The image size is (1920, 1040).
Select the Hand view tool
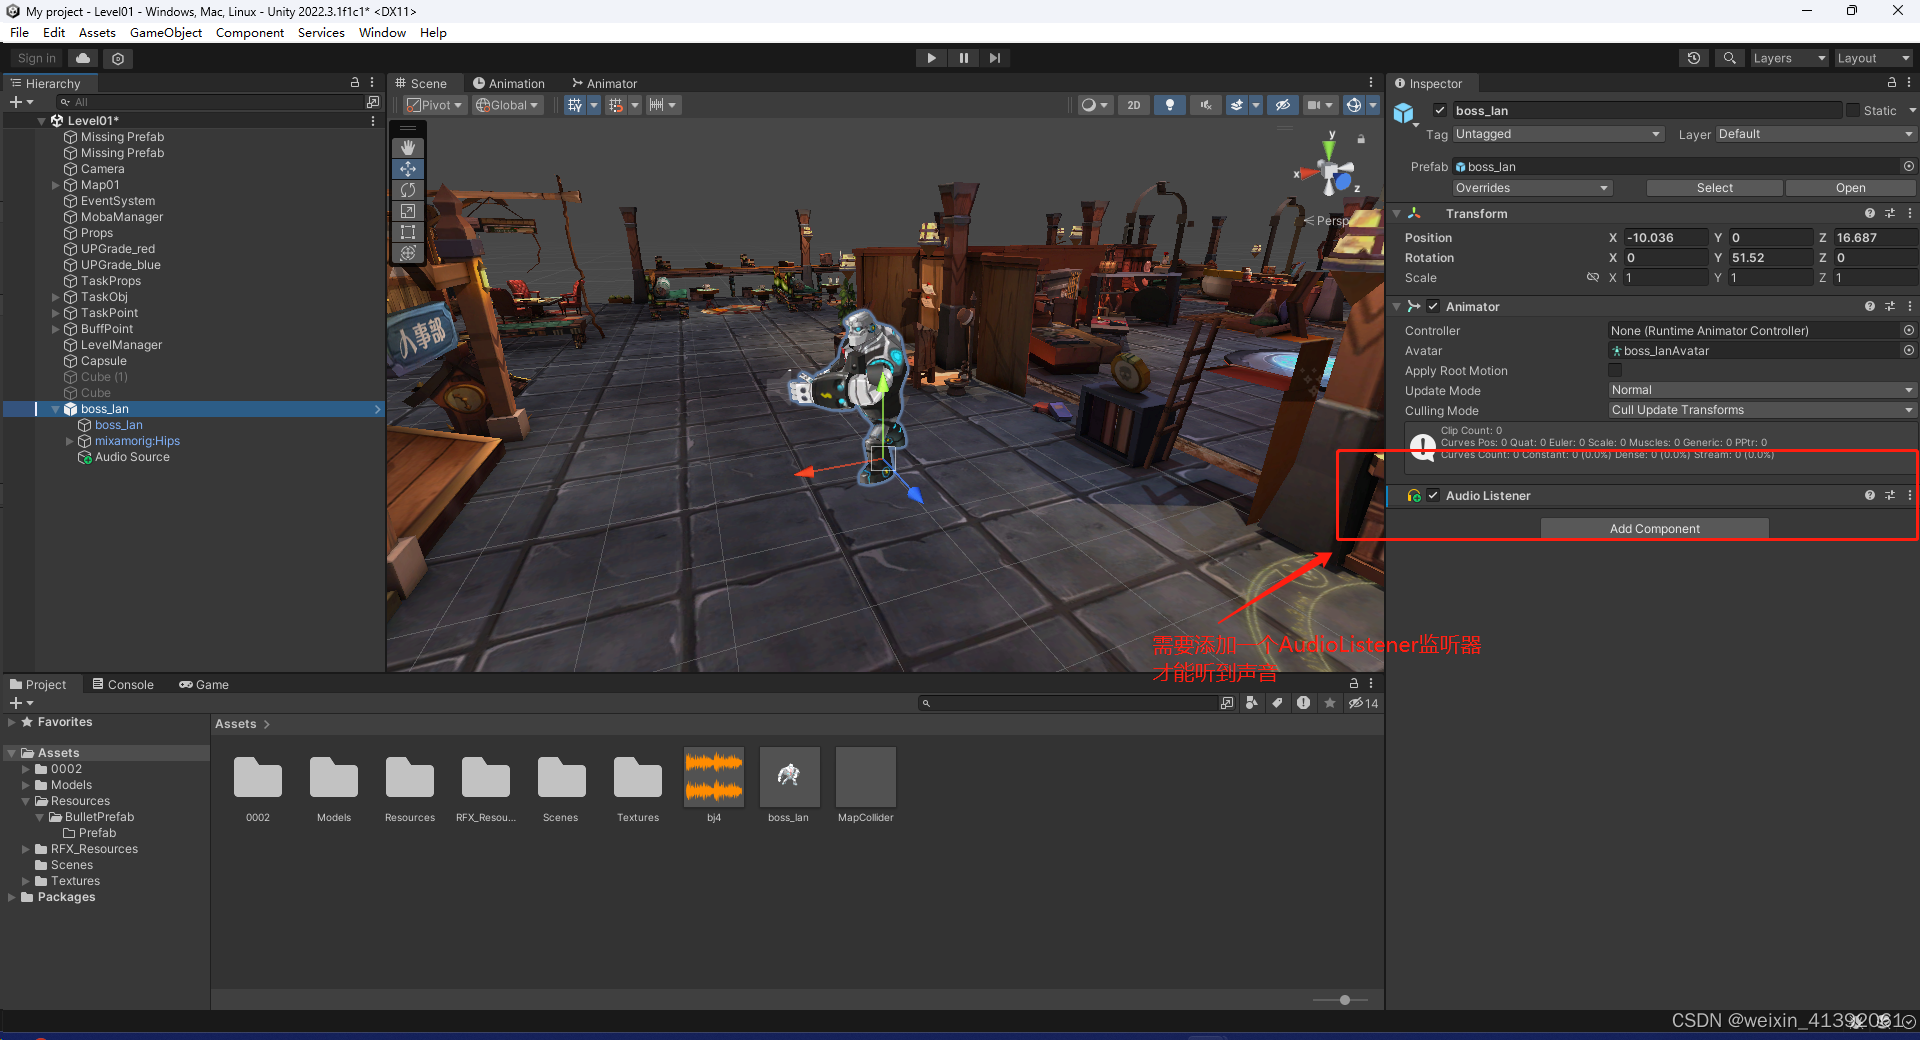[408, 148]
